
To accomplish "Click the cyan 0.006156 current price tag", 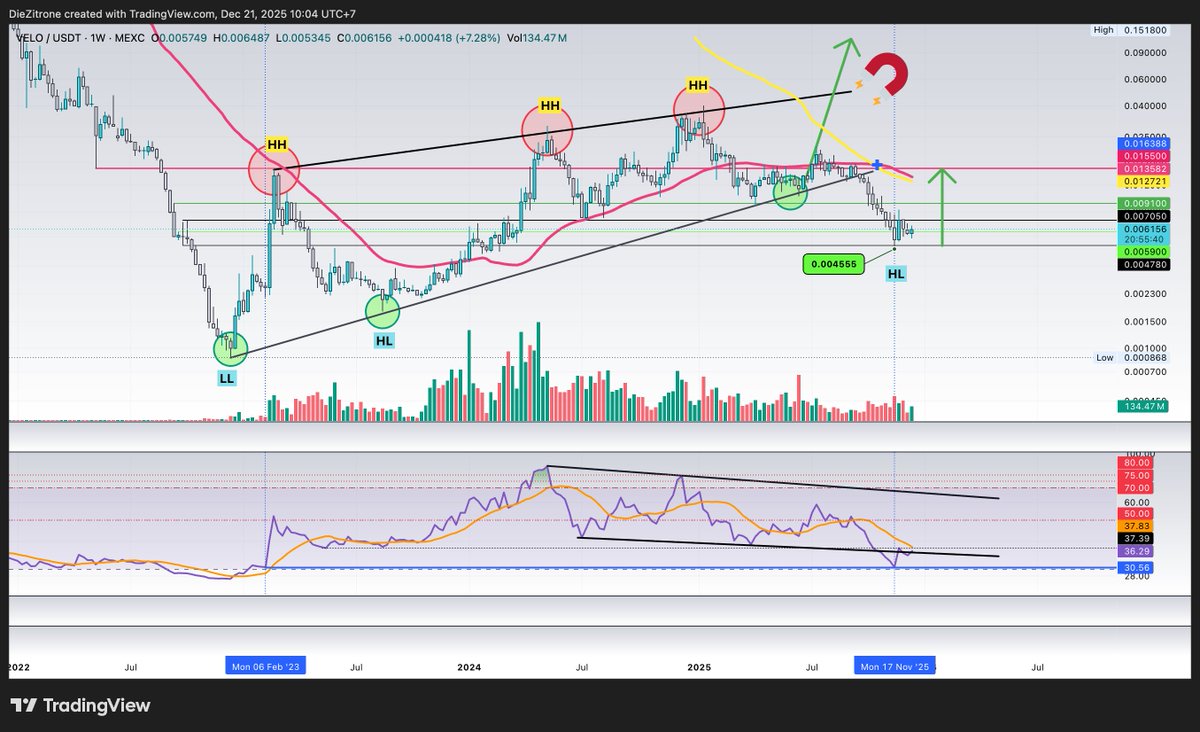I will (x=1144, y=229).
